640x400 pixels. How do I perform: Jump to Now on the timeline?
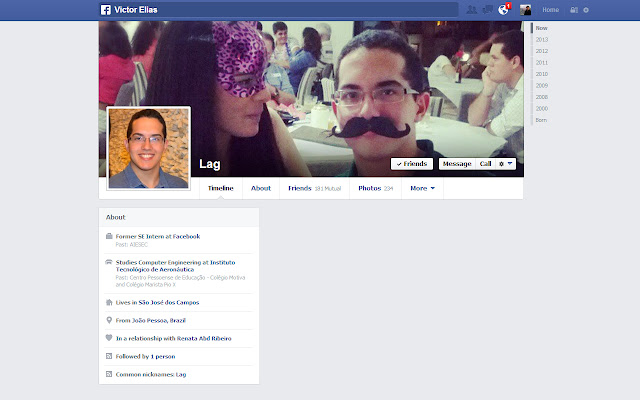tap(541, 28)
